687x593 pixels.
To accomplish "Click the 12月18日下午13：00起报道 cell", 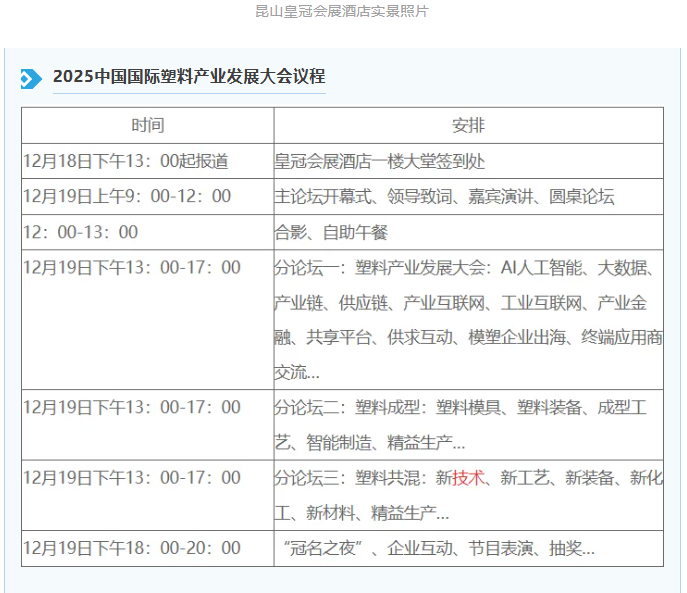I will pos(125,161).
